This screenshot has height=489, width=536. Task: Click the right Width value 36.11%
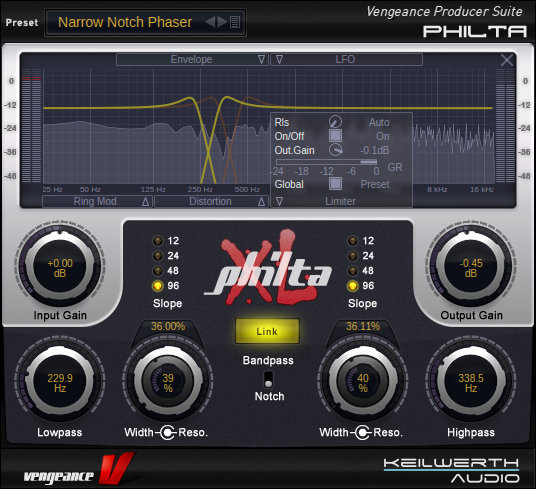coord(363,326)
